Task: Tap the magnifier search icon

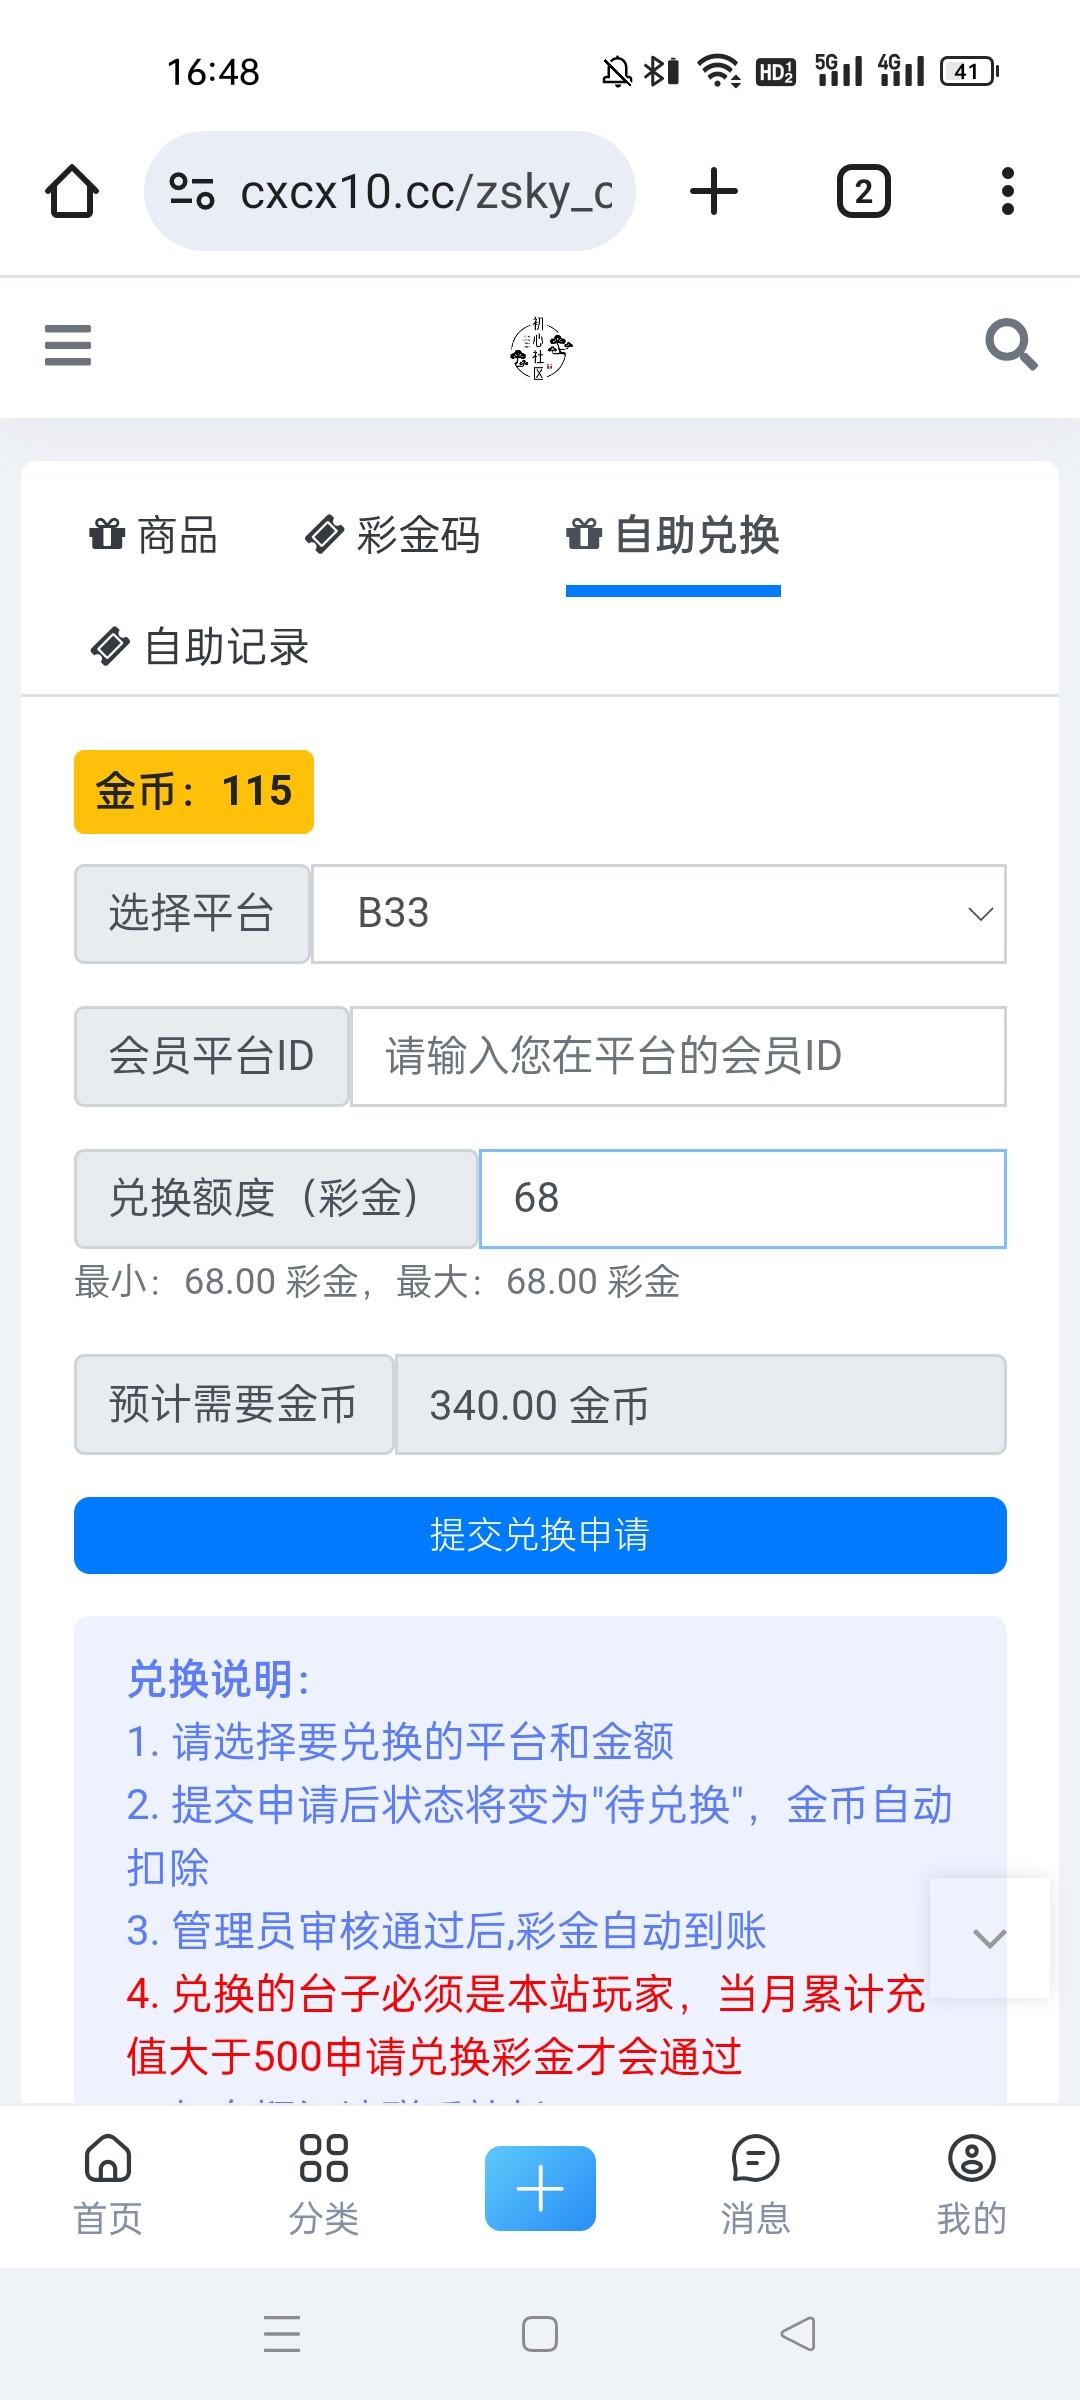Action: pyautogui.click(x=1010, y=346)
